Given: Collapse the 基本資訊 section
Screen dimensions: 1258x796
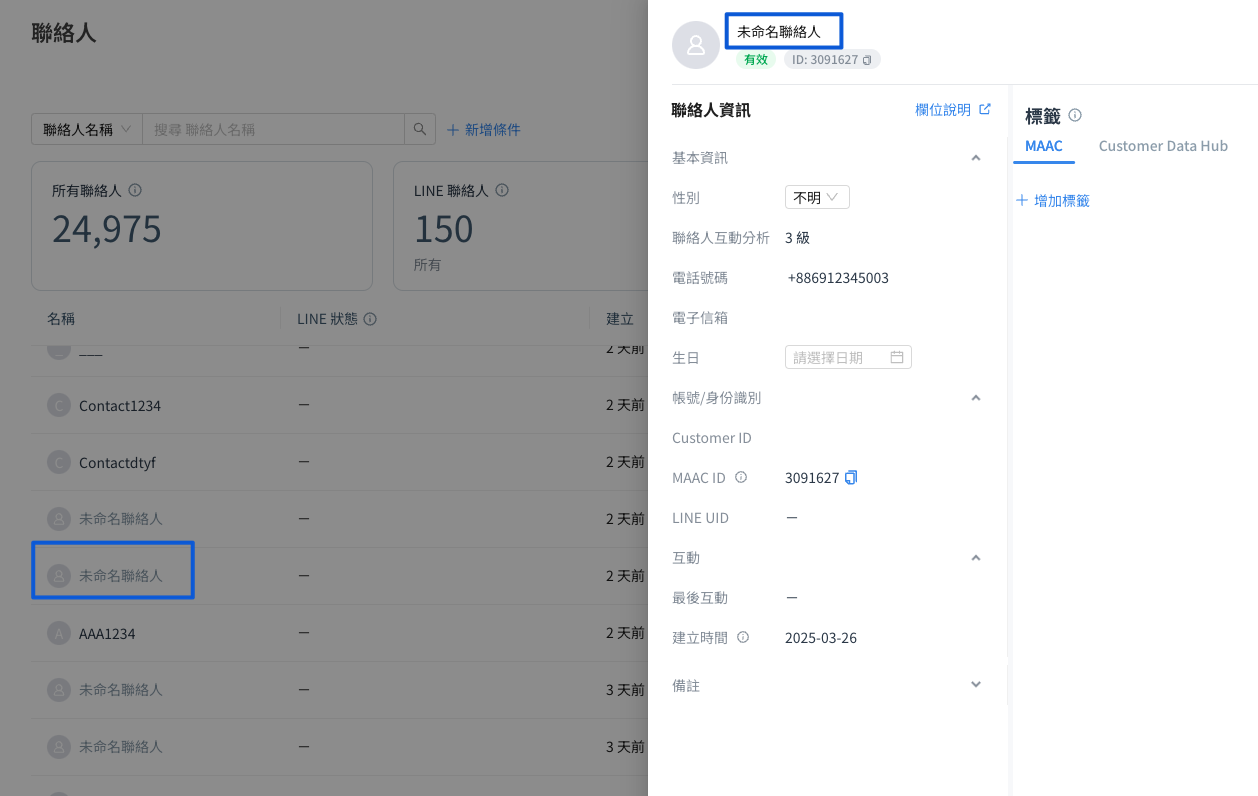Looking at the screenshot, I should [976, 158].
